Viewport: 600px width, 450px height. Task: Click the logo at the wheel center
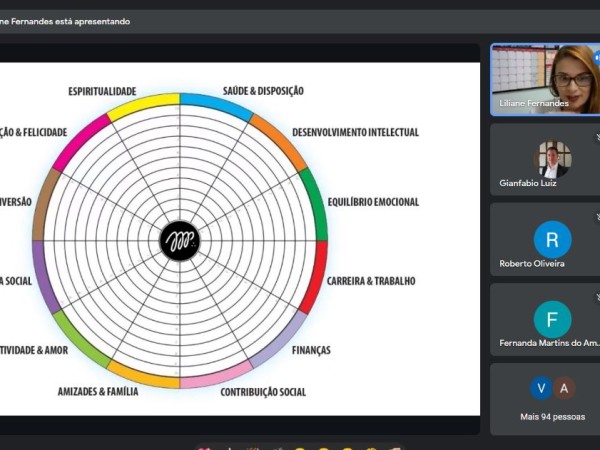pyautogui.click(x=180, y=241)
